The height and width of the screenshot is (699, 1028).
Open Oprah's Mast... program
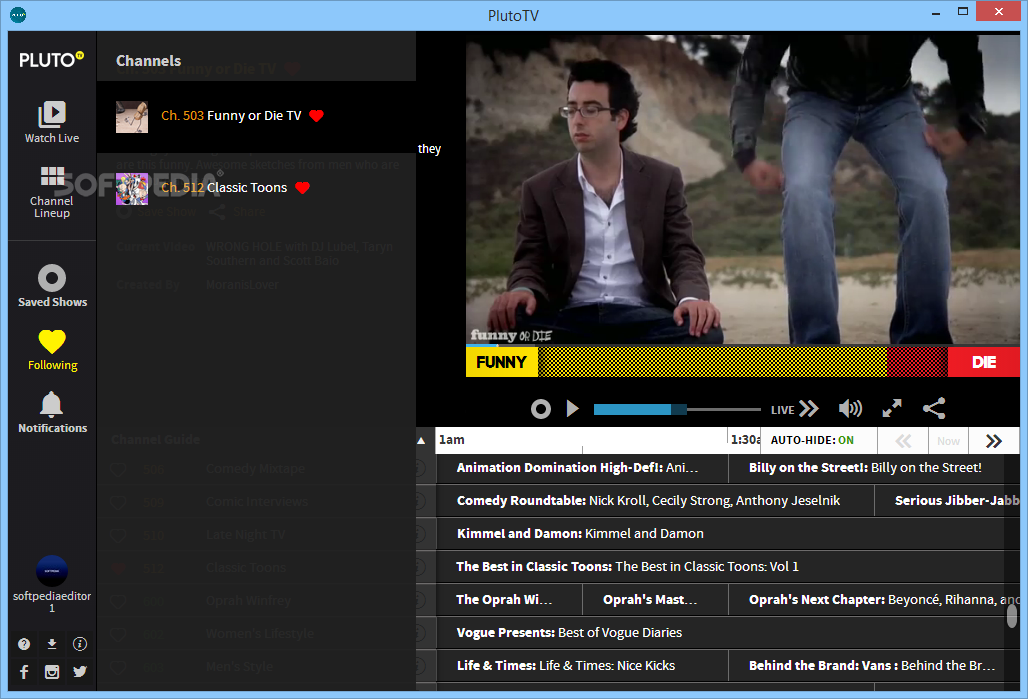[x=655, y=600]
